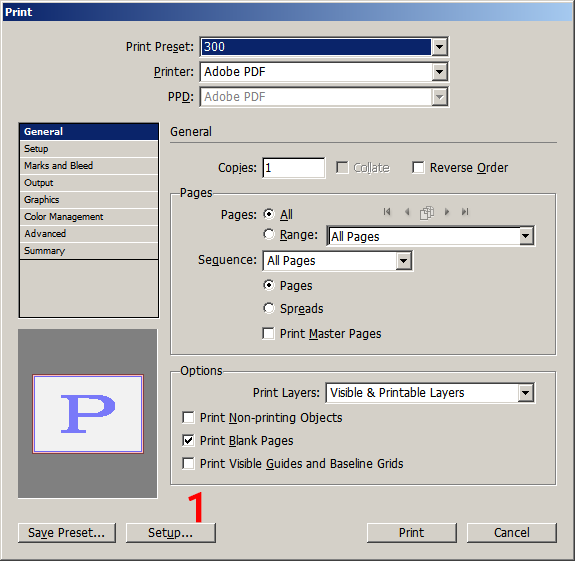Cancel the Print dialog
The width and height of the screenshot is (575, 561).
coord(512,533)
